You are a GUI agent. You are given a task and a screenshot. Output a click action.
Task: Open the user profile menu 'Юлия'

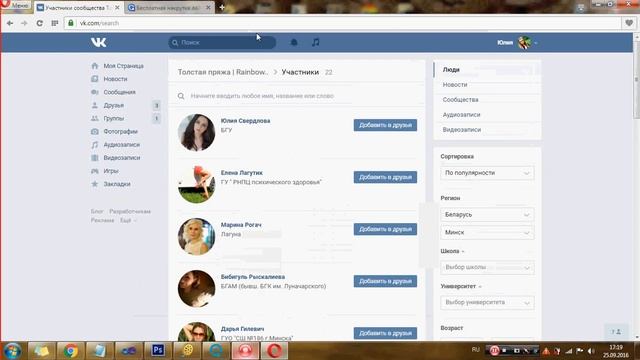[517, 42]
